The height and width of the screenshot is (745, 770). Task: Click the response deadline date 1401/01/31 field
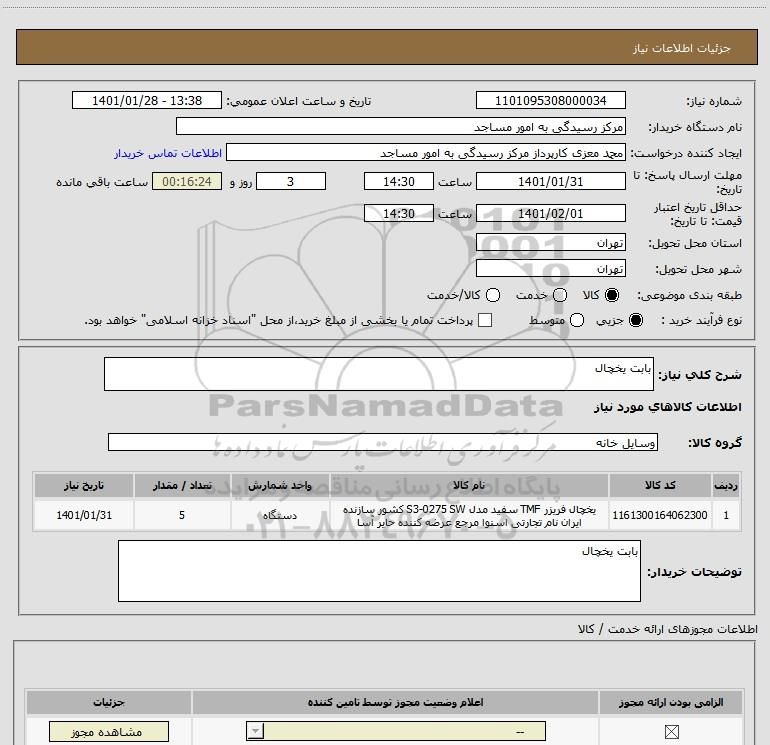550,181
